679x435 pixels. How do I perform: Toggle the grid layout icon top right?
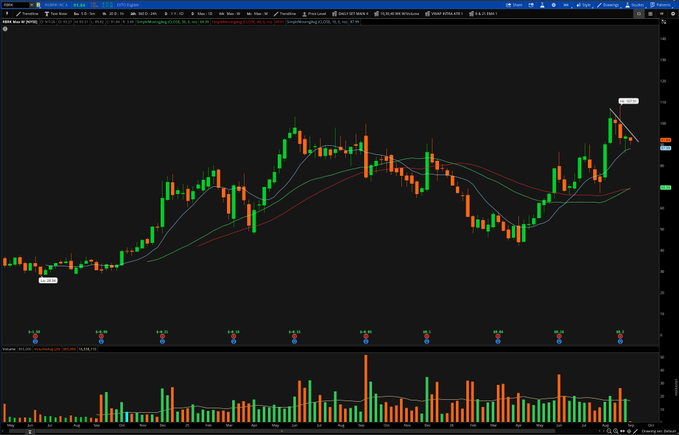pyautogui.click(x=650, y=14)
